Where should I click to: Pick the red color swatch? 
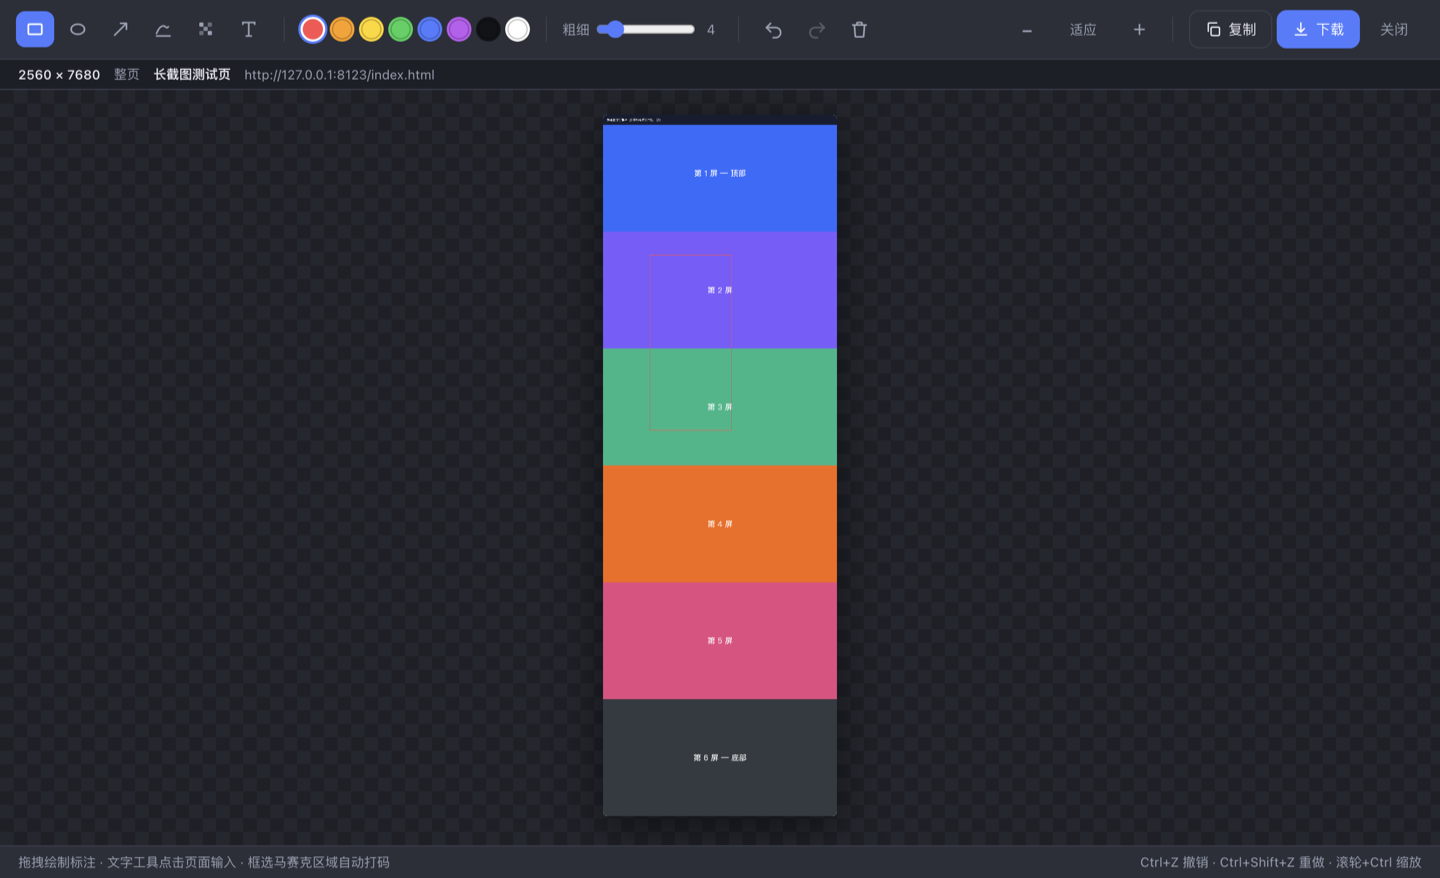click(x=313, y=30)
